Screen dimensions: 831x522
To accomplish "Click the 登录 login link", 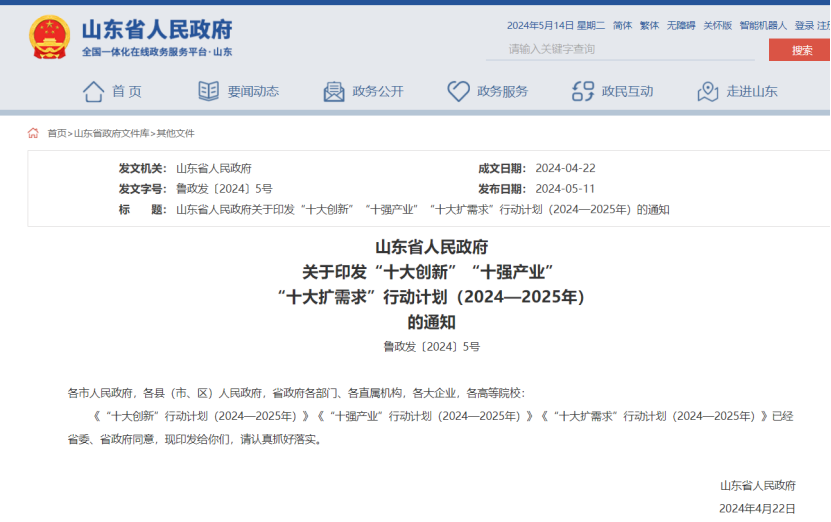I will click(x=804, y=25).
